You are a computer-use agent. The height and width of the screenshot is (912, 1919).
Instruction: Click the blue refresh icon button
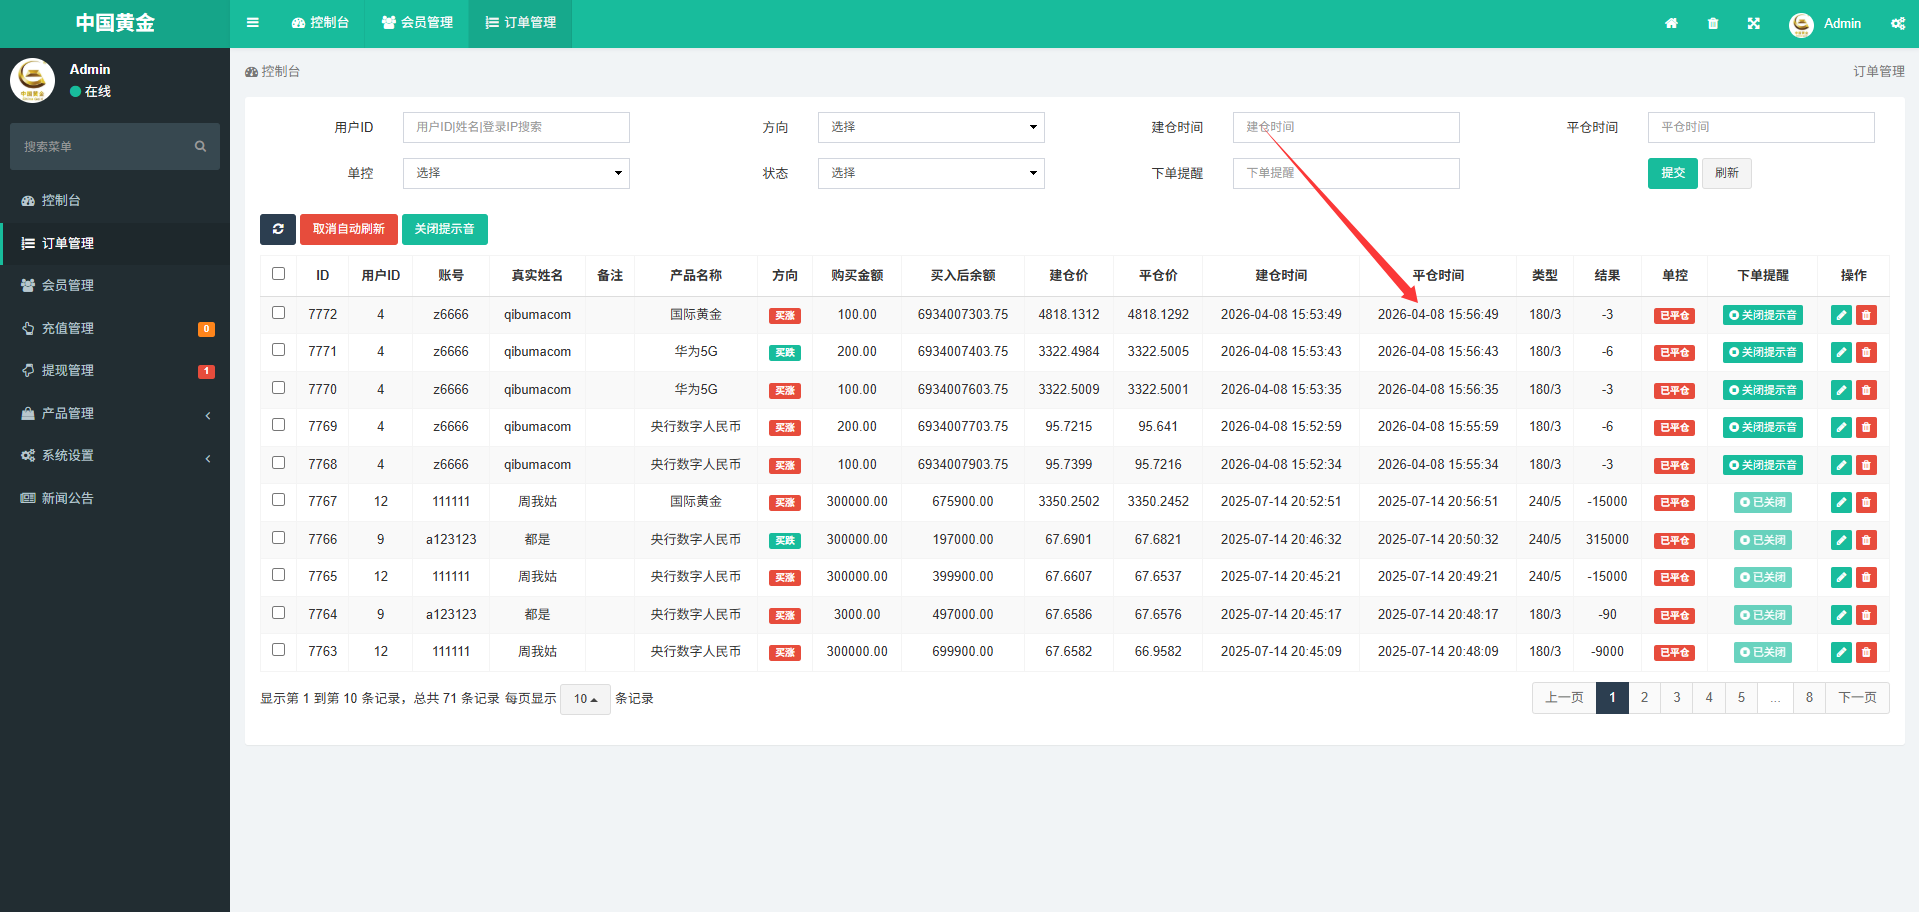278,229
